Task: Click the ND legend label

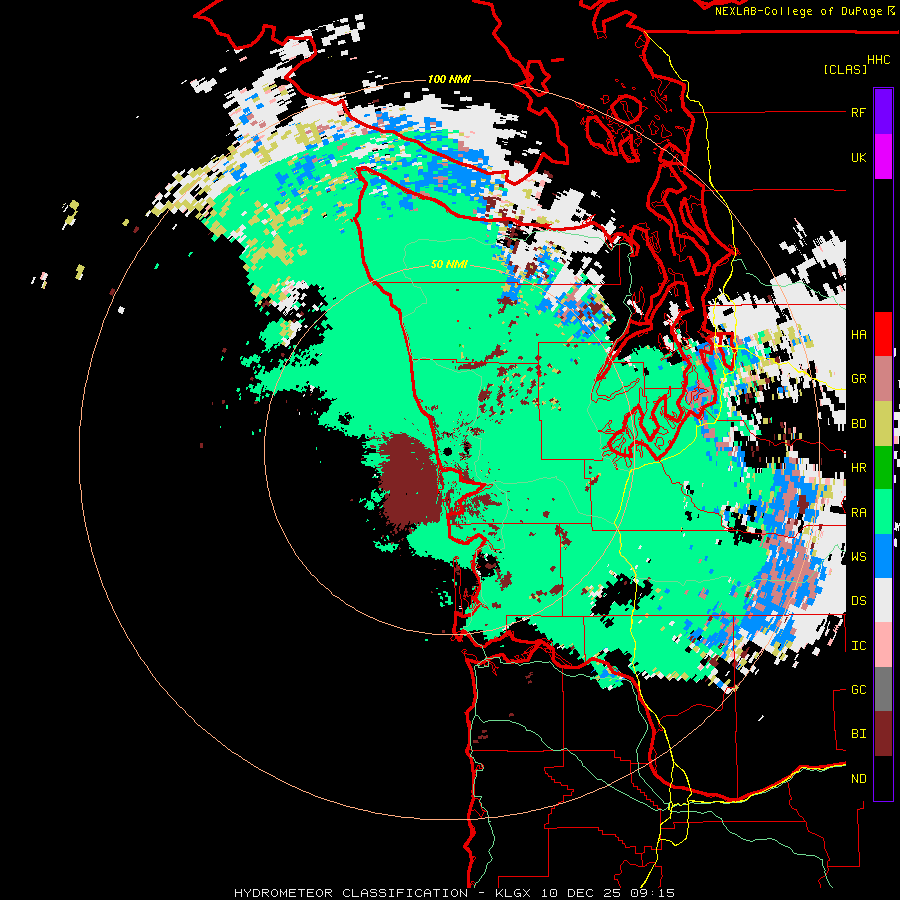Action: 858,779
